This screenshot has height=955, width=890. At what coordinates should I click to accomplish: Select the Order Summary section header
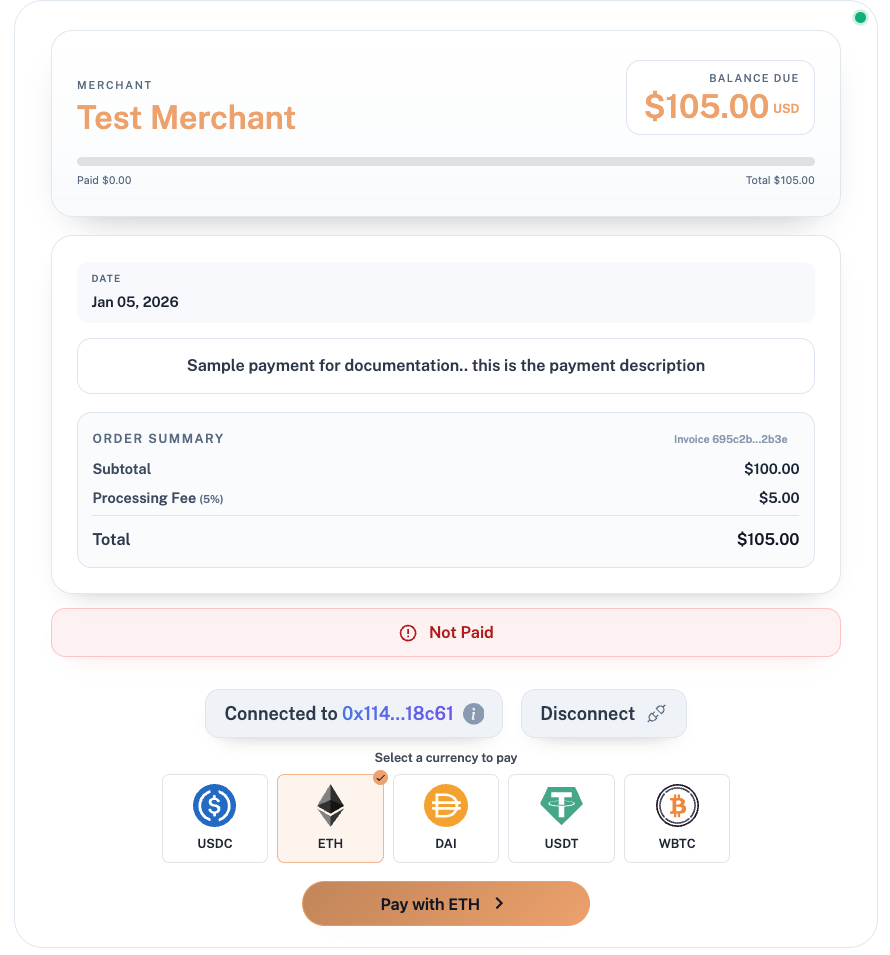pos(157,439)
